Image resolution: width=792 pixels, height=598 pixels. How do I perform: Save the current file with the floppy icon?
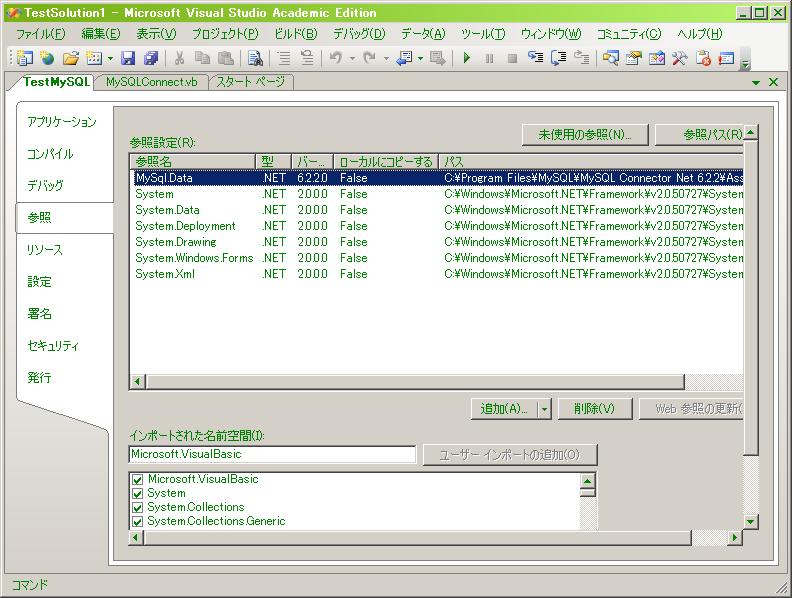click(x=128, y=58)
